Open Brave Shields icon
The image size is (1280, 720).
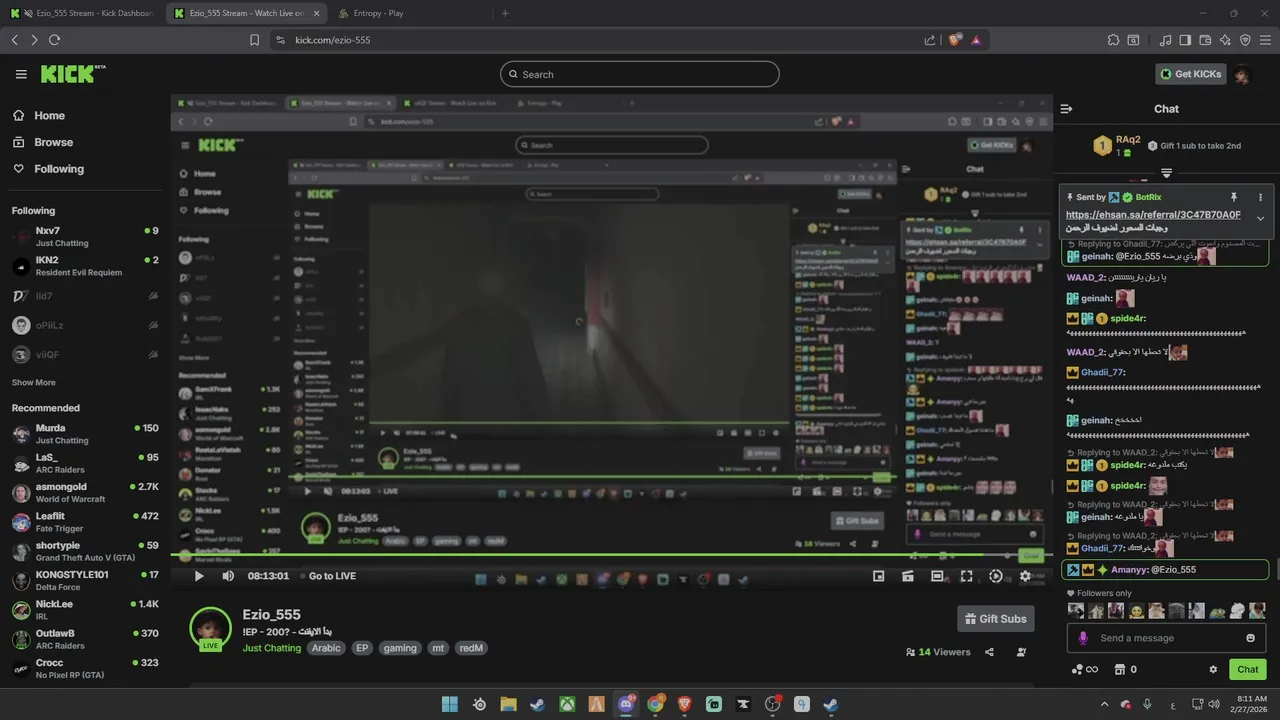click(955, 40)
